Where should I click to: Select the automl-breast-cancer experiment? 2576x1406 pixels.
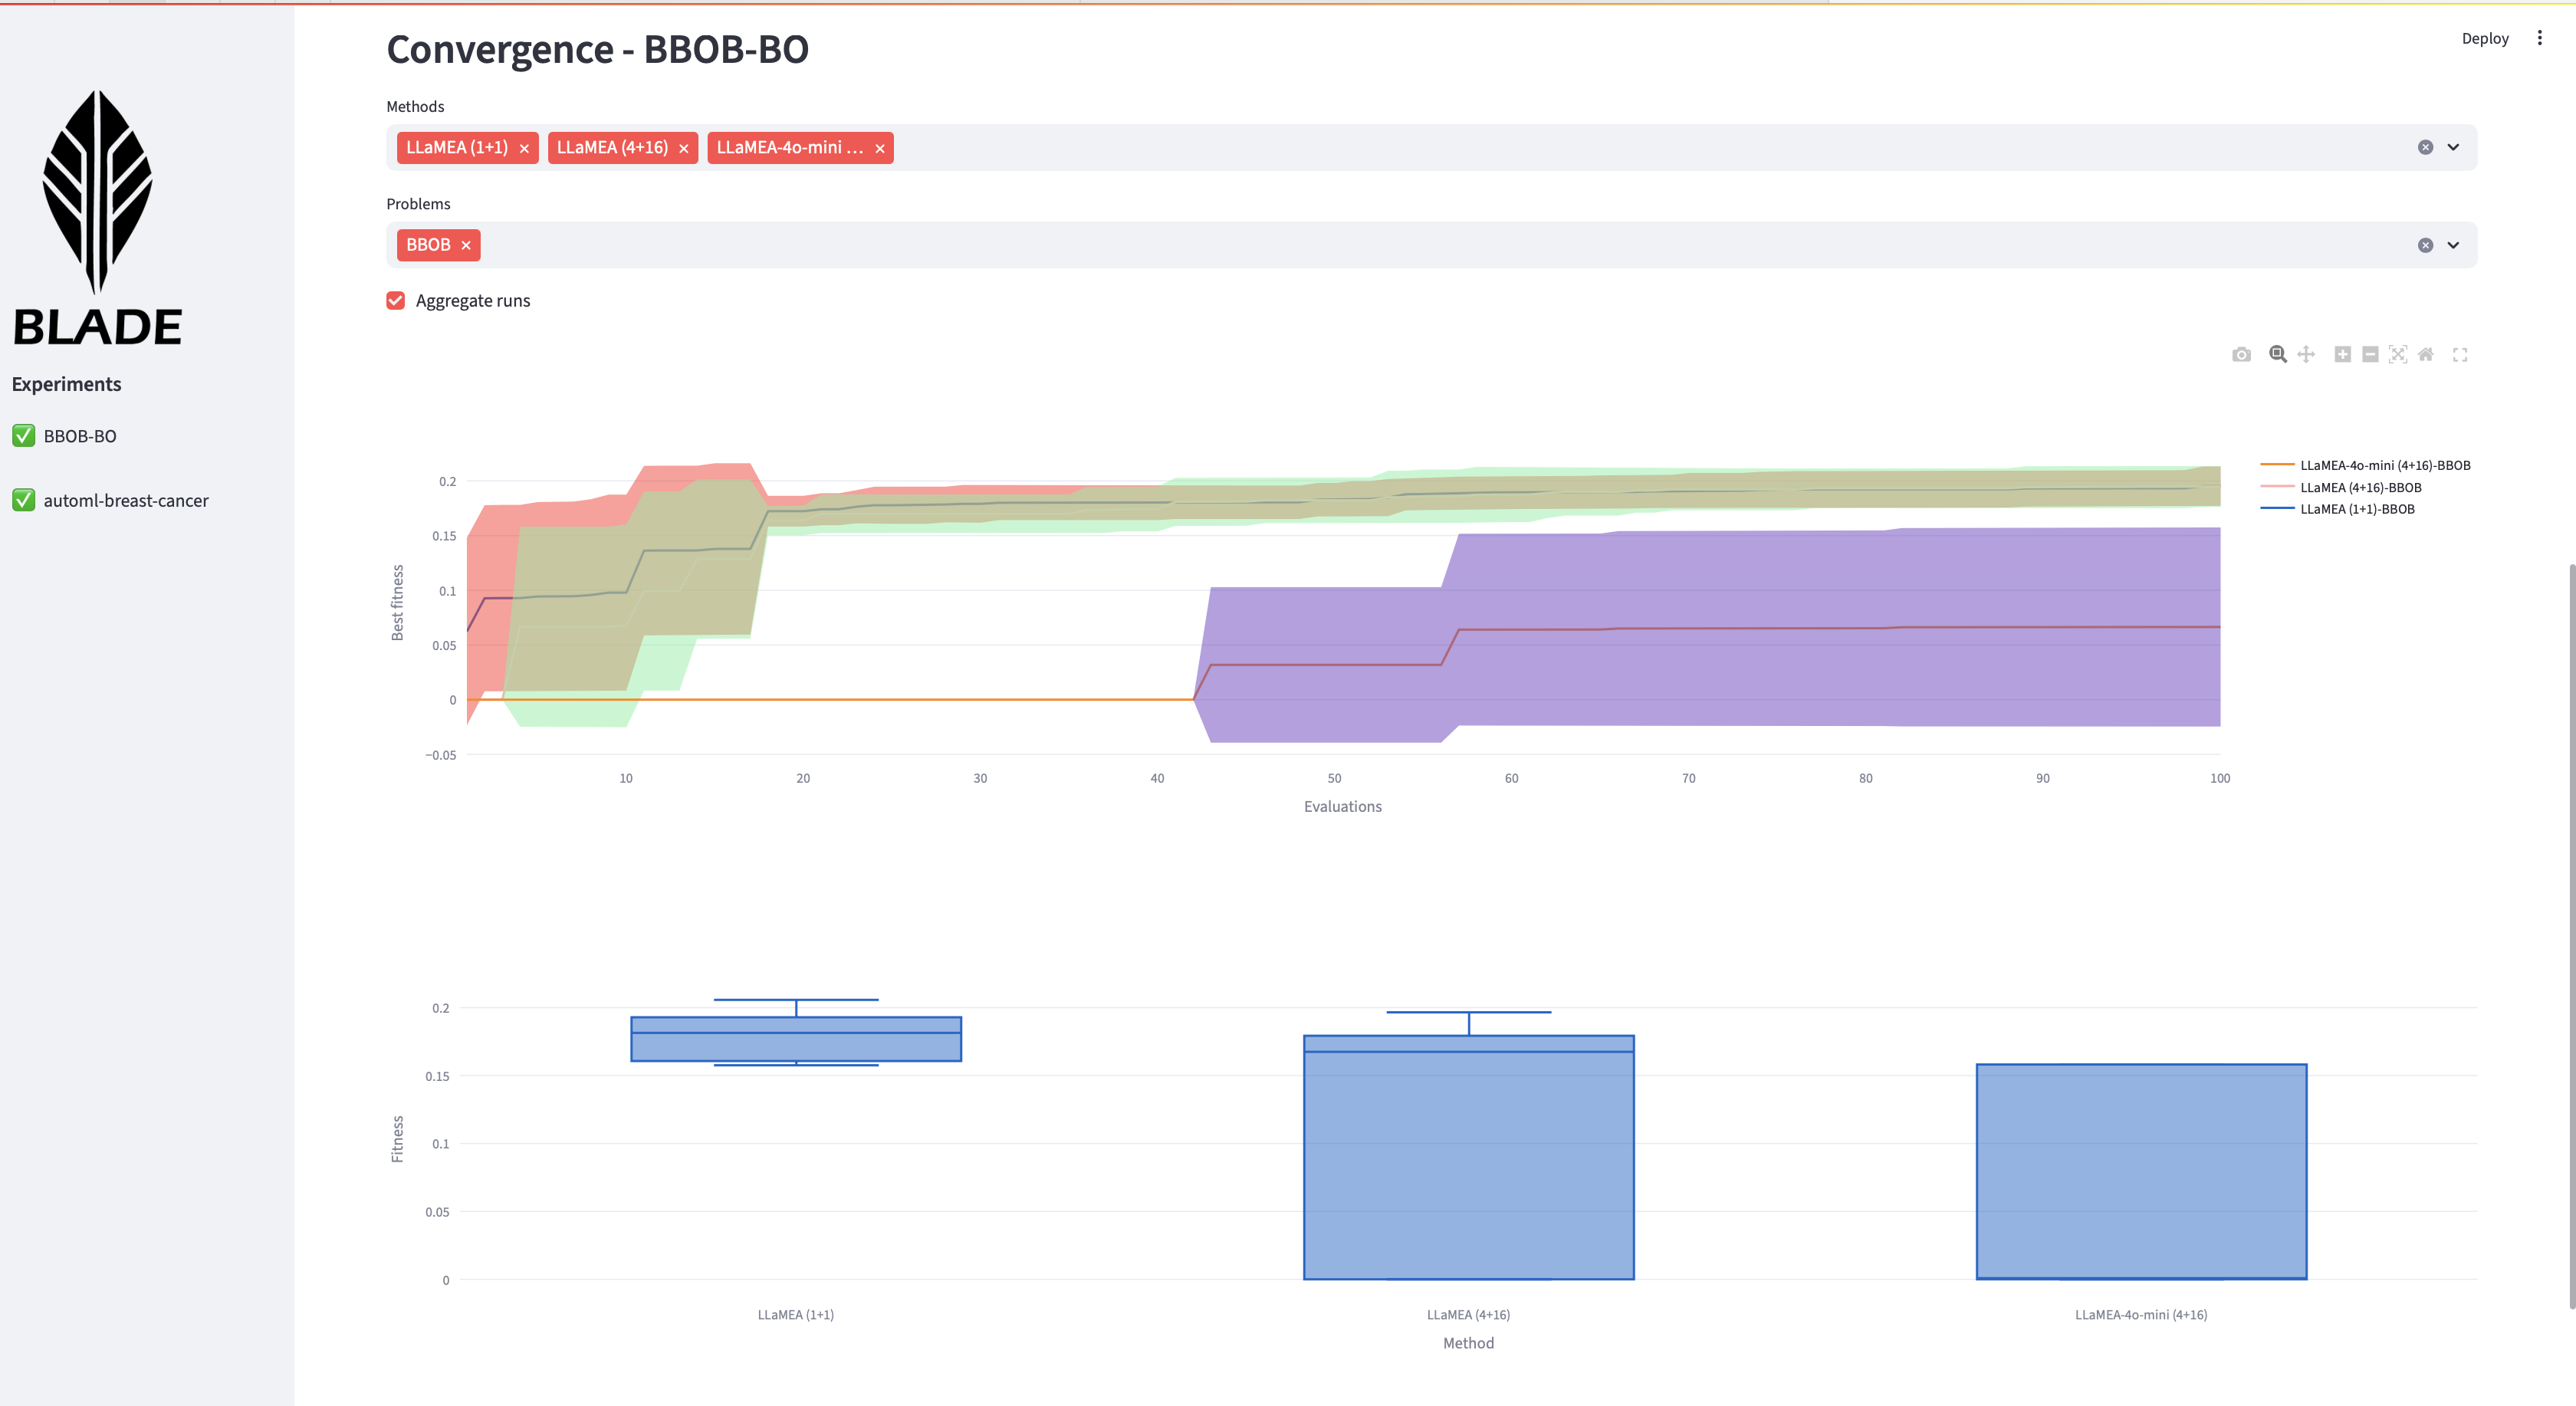tap(125, 500)
